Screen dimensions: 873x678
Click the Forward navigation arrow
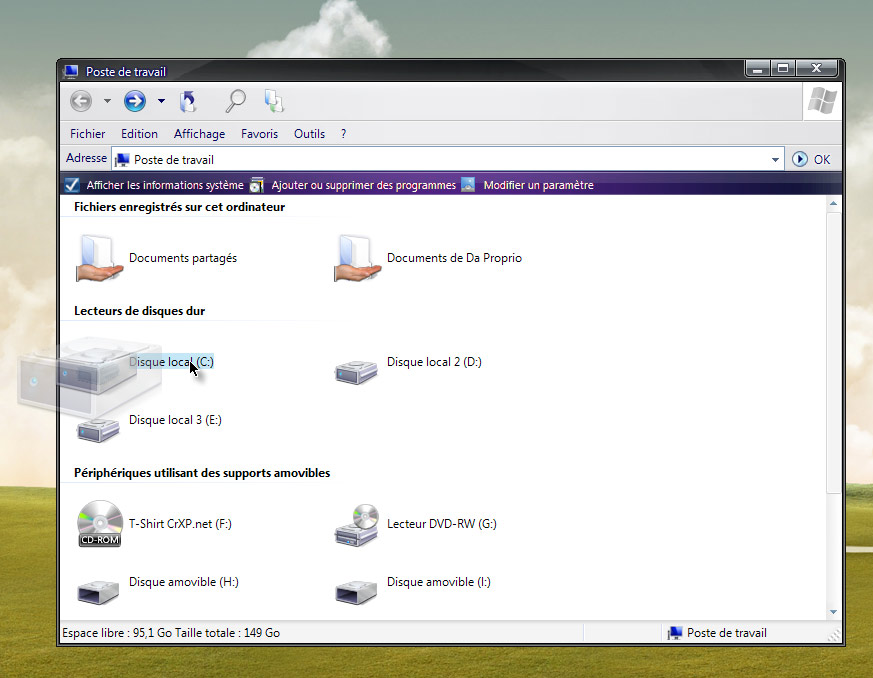(x=135, y=101)
